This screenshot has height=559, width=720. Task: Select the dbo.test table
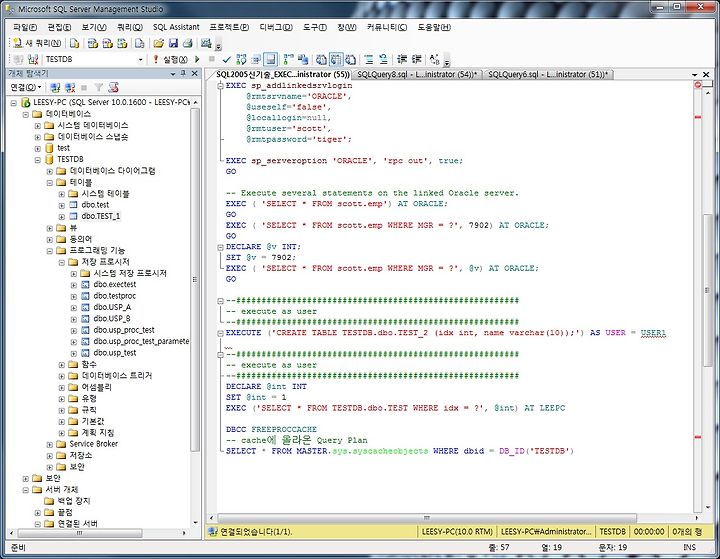click(x=95, y=205)
